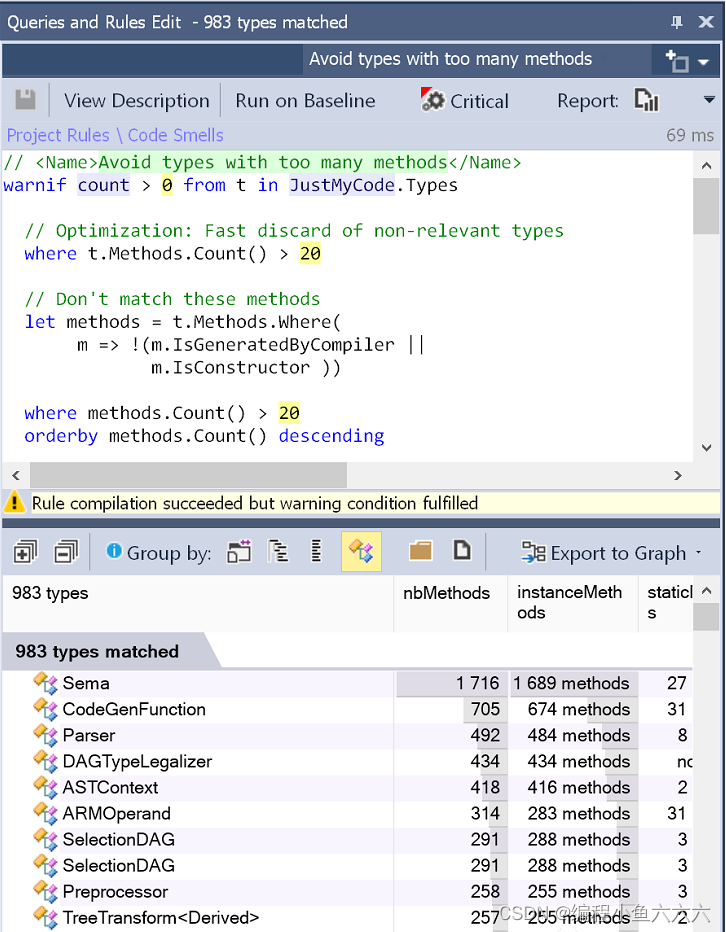Click the ASTContext type icon

coord(45,788)
